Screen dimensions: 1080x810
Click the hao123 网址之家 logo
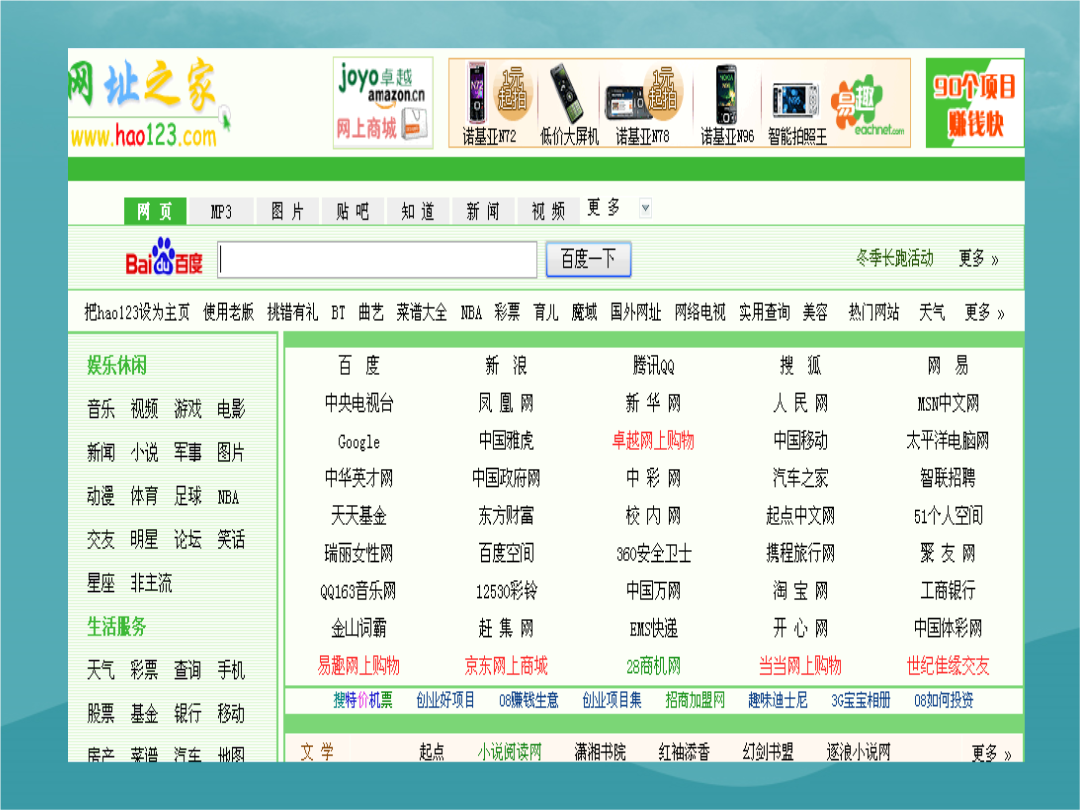click(148, 103)
